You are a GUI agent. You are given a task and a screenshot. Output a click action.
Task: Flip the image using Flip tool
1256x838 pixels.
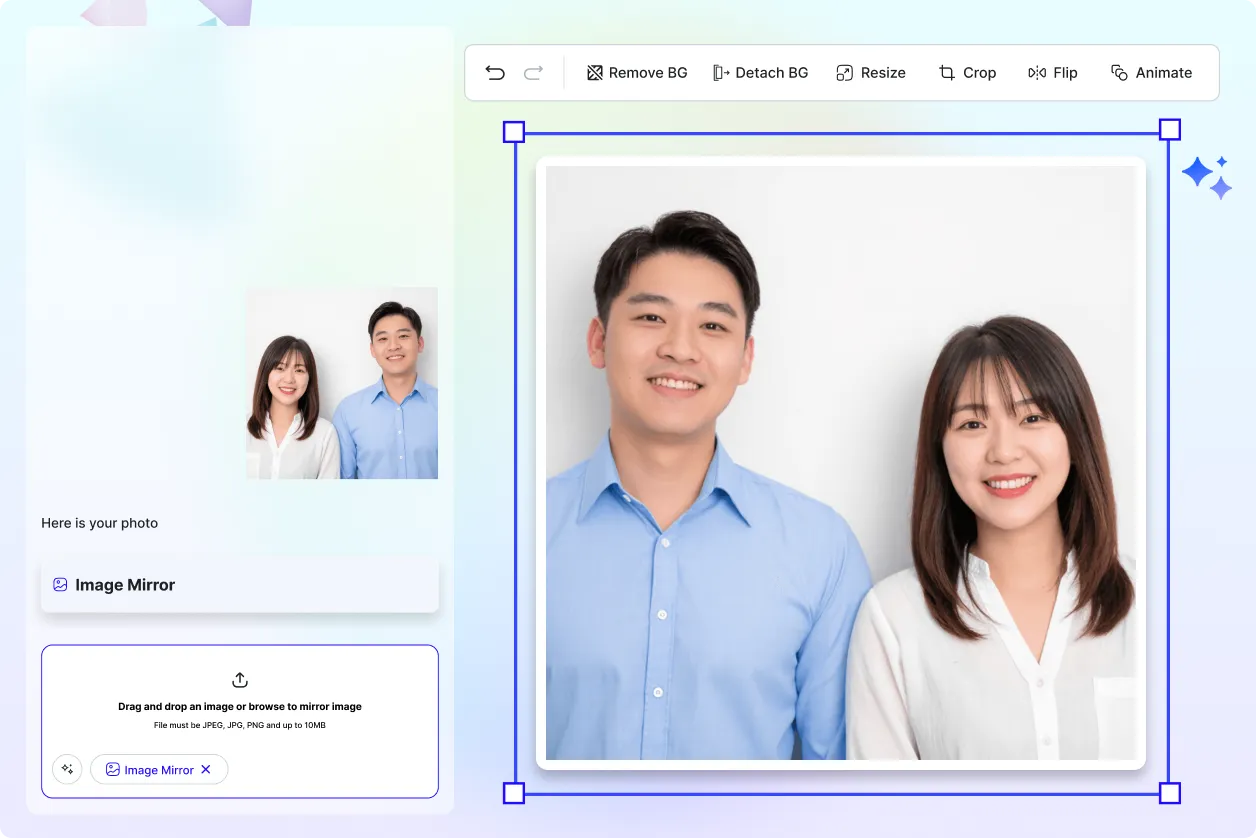pos(1052,73)
